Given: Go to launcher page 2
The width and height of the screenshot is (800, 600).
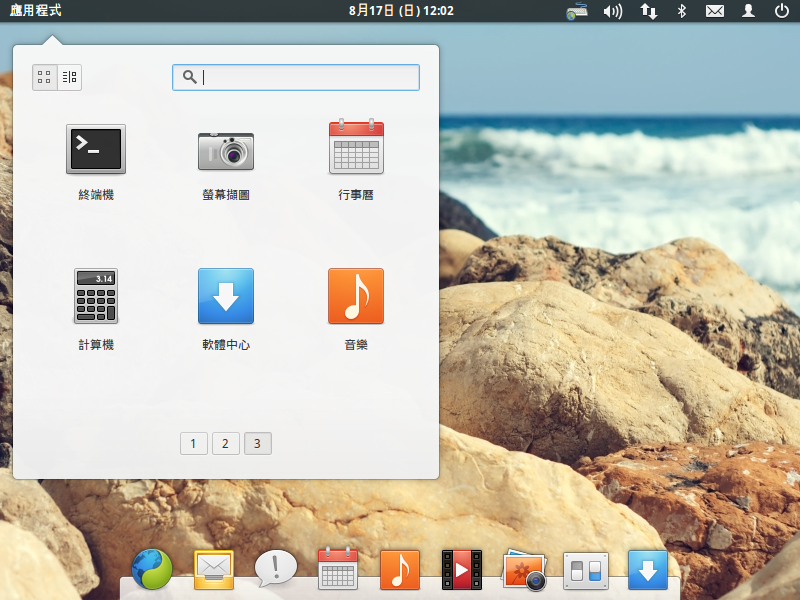Looking at the screenshot, I should pyautogui.click(x=226, y=443).
